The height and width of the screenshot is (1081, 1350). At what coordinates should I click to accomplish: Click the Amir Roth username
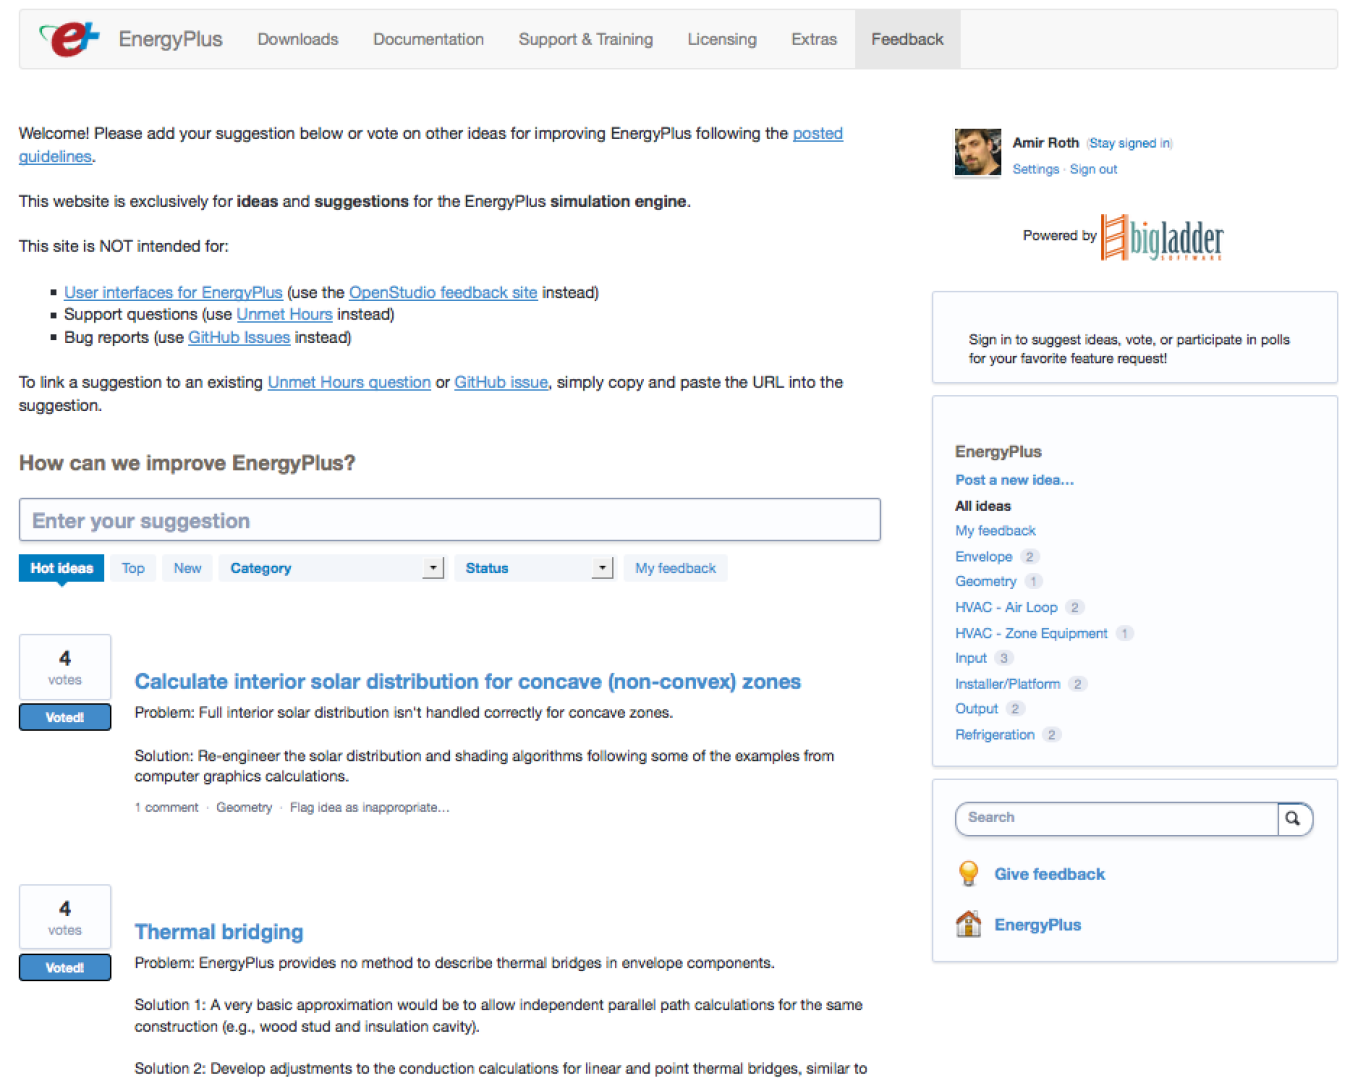1045,143
